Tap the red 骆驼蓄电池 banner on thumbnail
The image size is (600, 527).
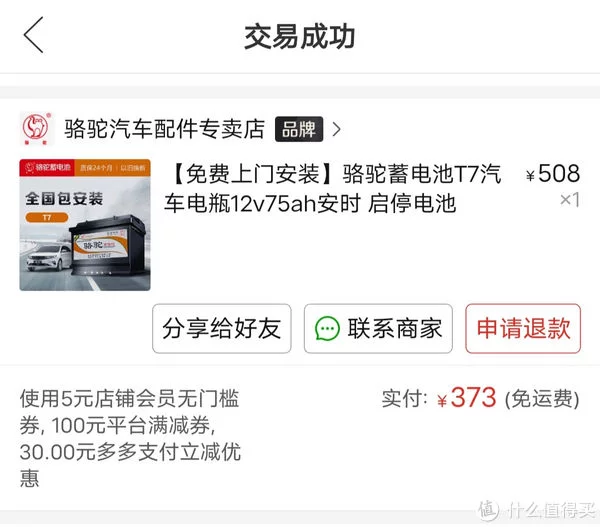(x=47, y=168)
